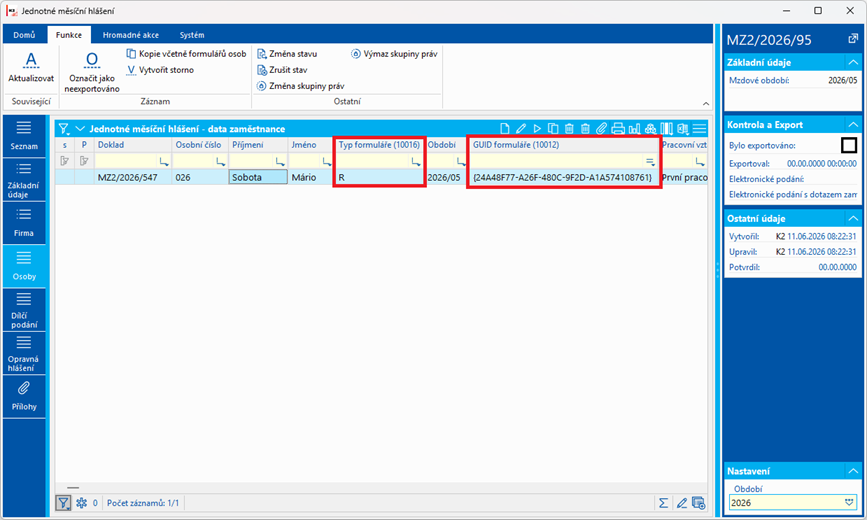Click Změna stavu
Image resolution: width=867 pixels, height=520 pixels.
click(287, 54)
